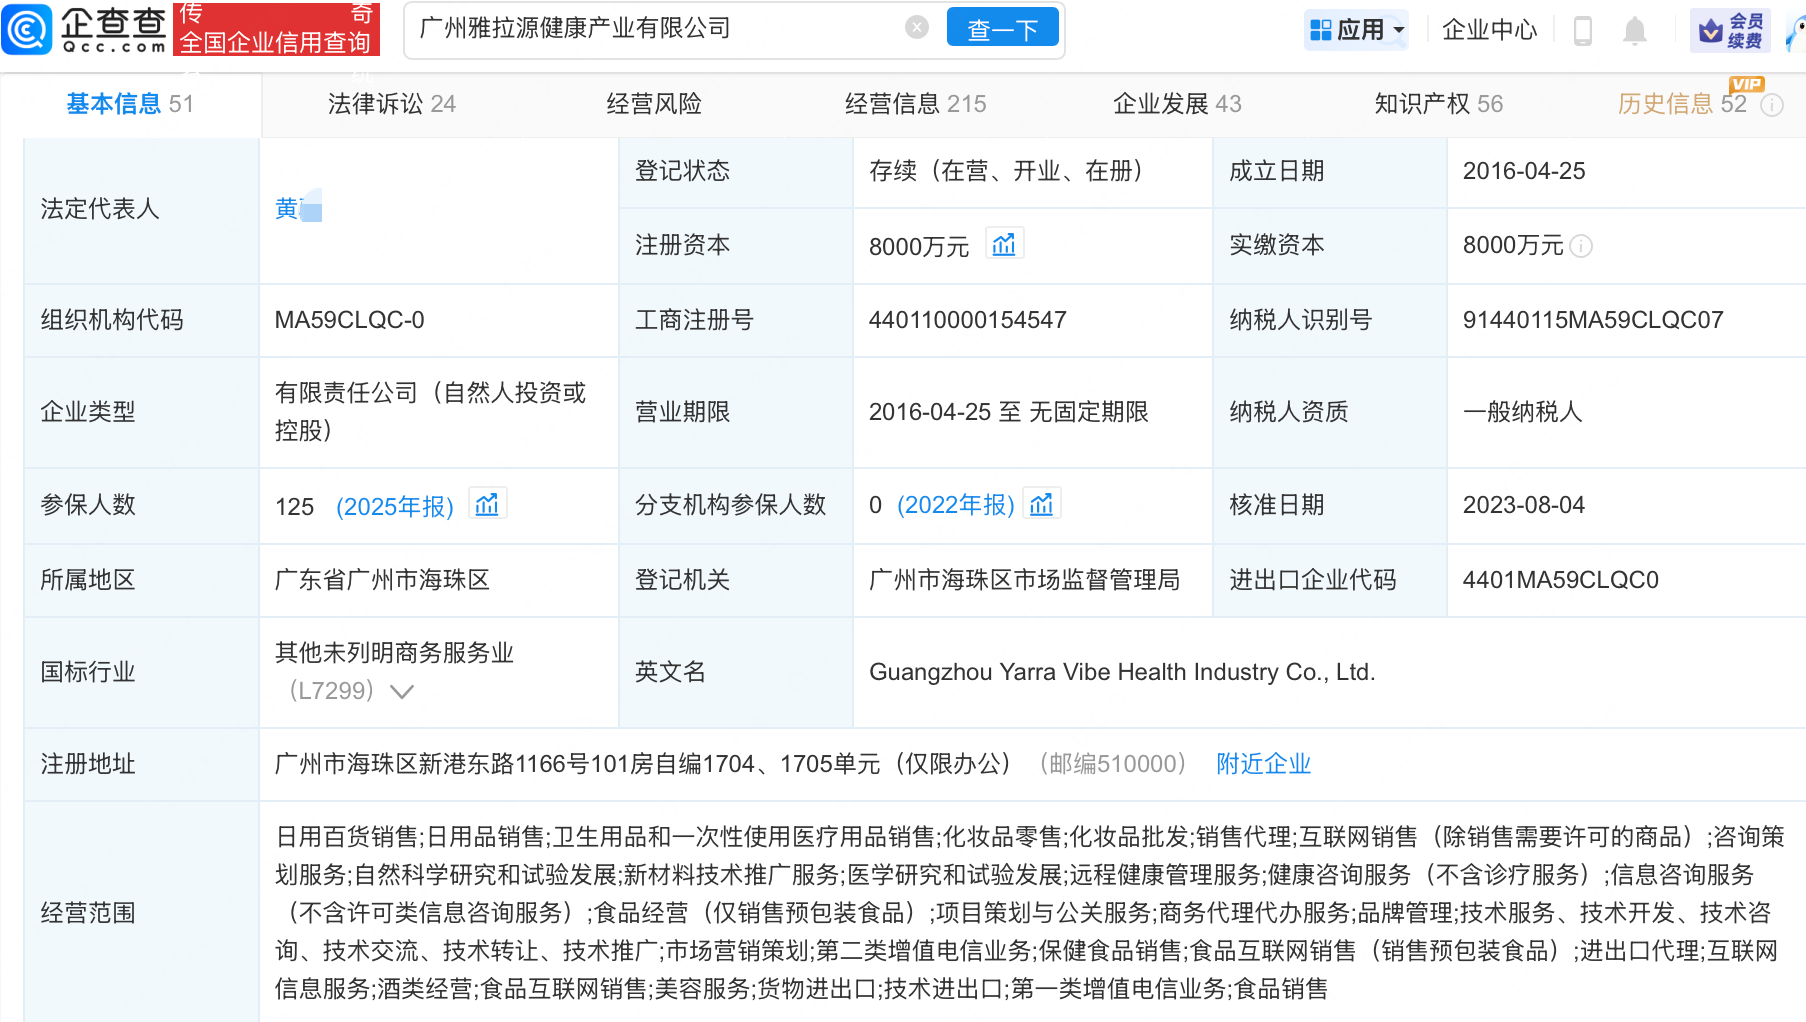
Task: Click business term 2016-04-25 至 无固定期限
Action: (1009, 412)
